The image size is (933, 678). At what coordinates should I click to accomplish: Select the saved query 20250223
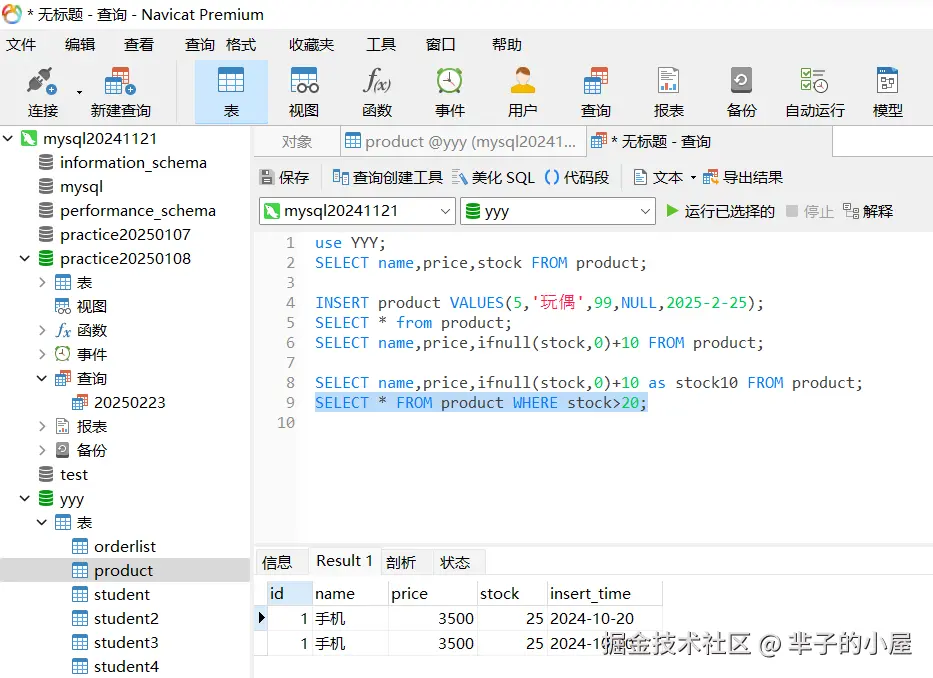coord(118,402)
